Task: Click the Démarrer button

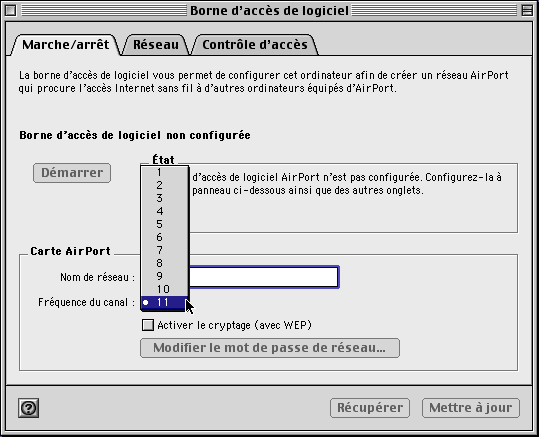Action: (x=72, y=173)
